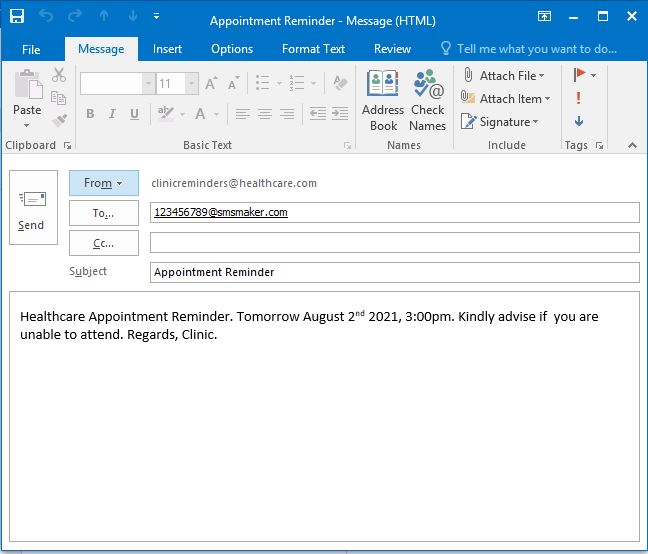The height and width of the screenshot is (554, 648).
Task: Click the Font Color A button
Action: [200, 113]
